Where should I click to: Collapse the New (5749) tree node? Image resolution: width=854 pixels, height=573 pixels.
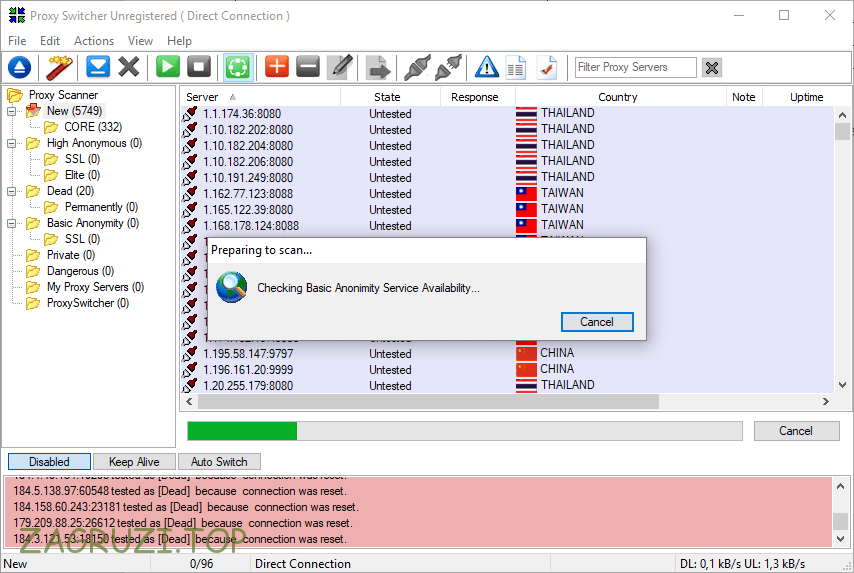pos(11,111)
